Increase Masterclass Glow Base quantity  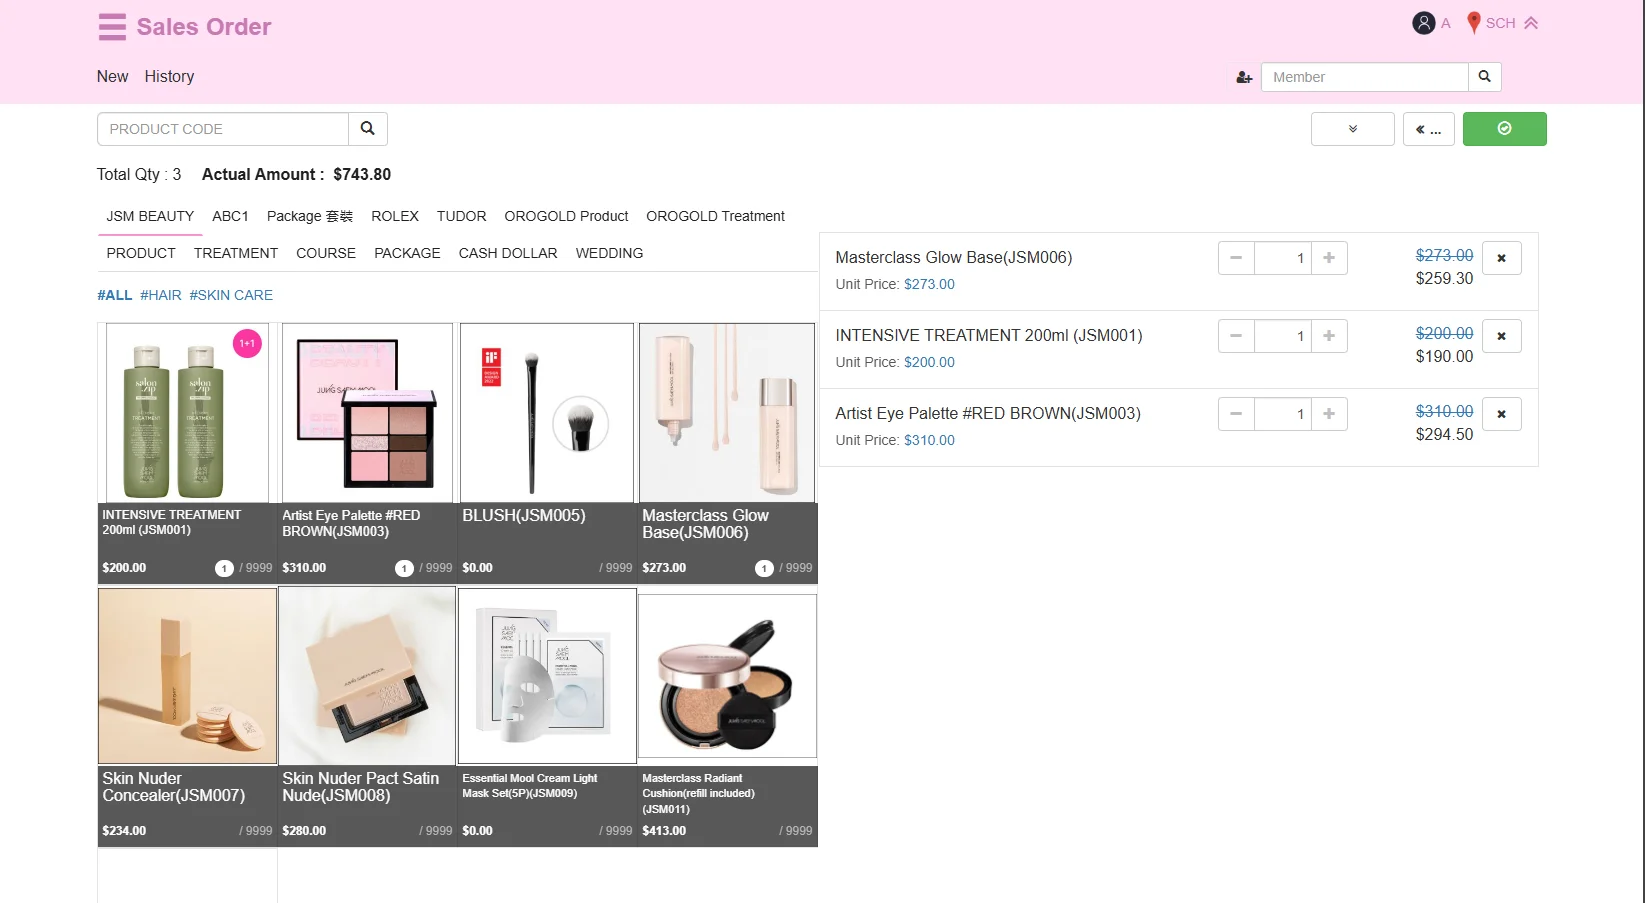pos(1329,258)
